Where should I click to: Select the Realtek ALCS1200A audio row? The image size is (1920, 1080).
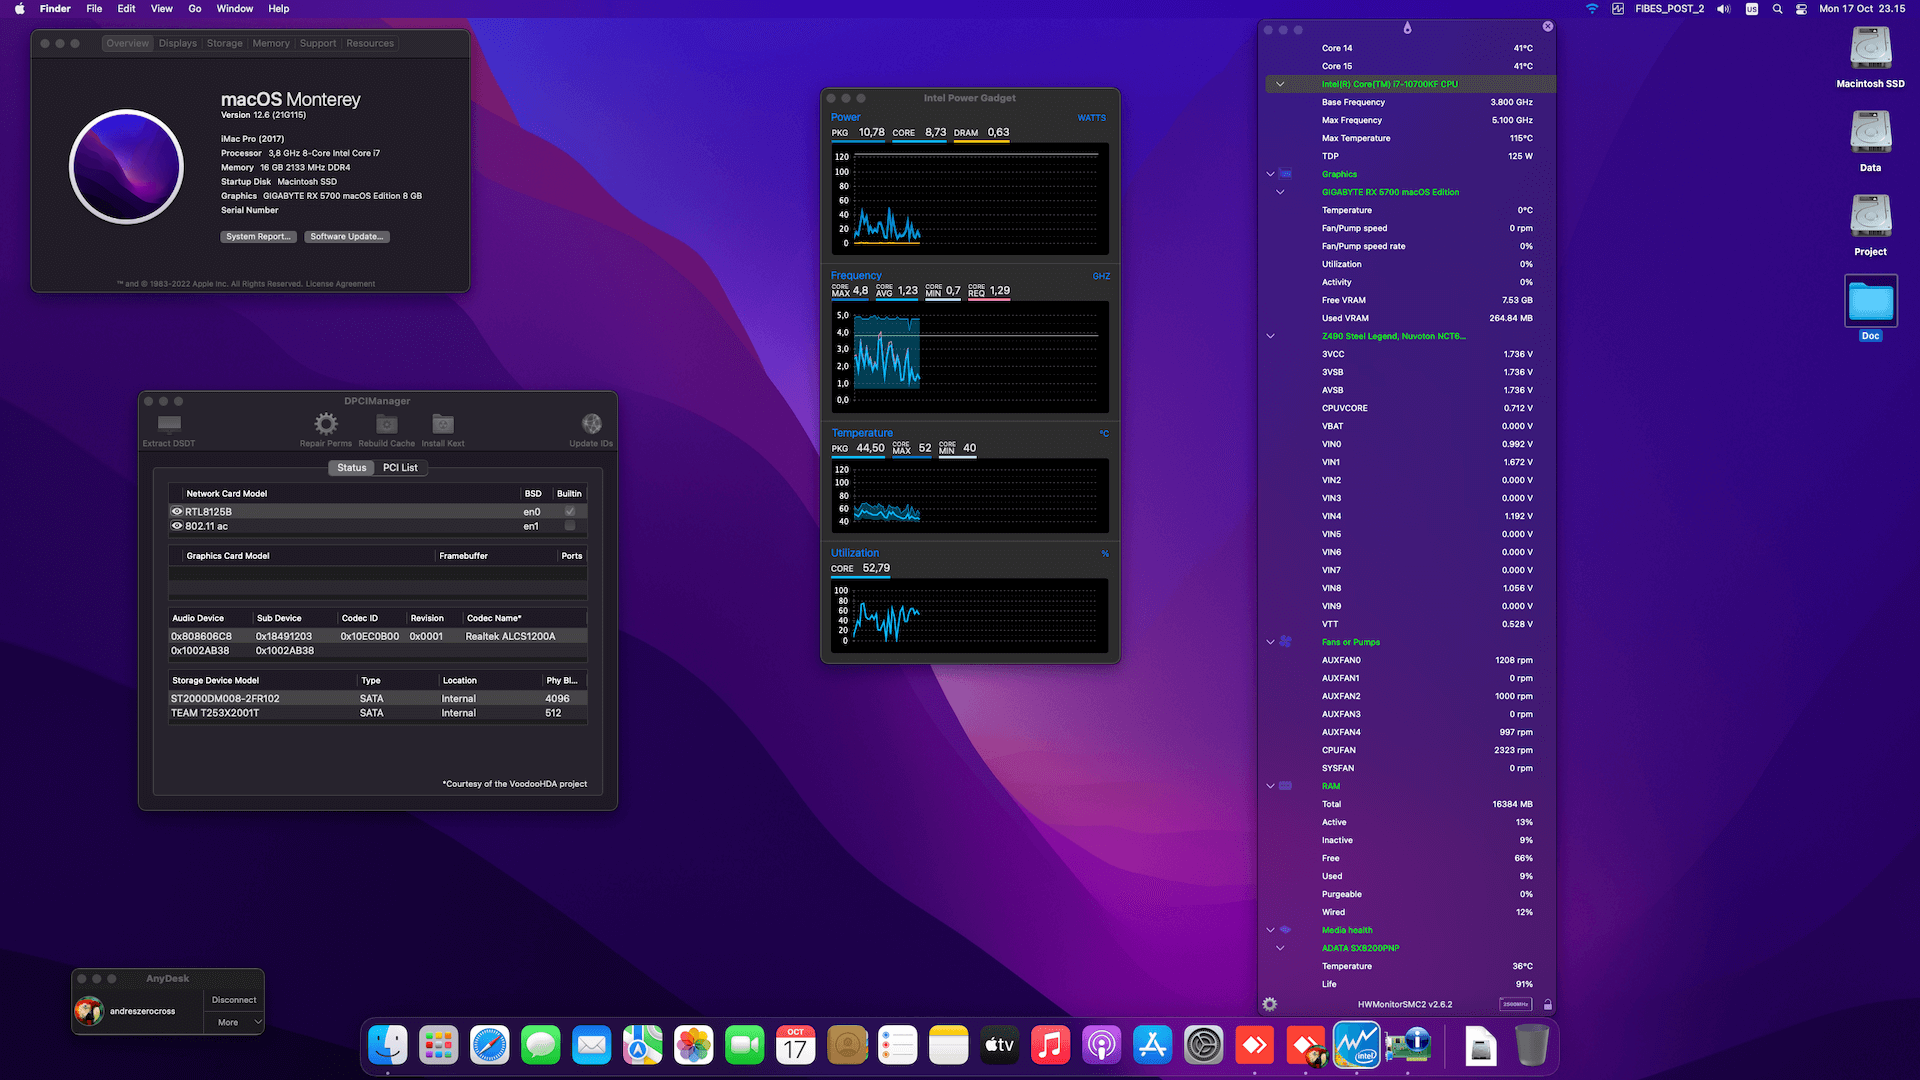coord(378,636)
